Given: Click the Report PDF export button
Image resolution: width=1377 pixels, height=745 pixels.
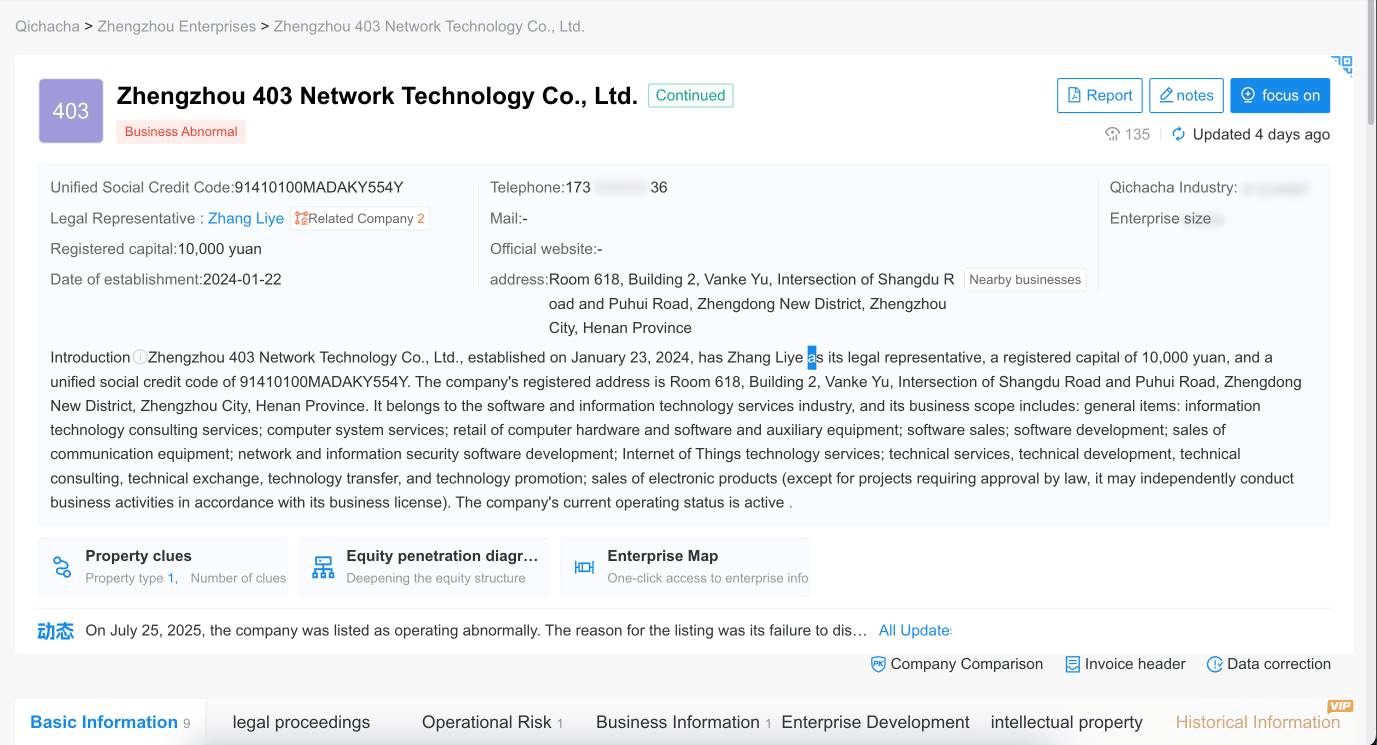Looking at the screenshot, I should (1099, 95).
